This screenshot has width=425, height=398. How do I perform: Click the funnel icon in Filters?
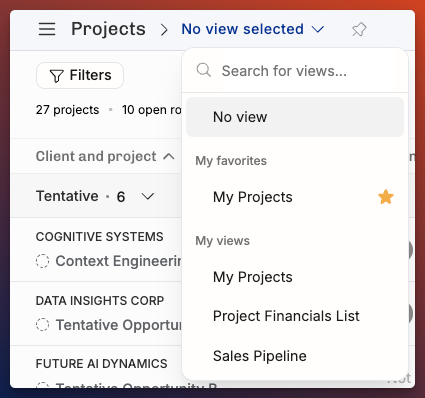(x=56, y=76)
